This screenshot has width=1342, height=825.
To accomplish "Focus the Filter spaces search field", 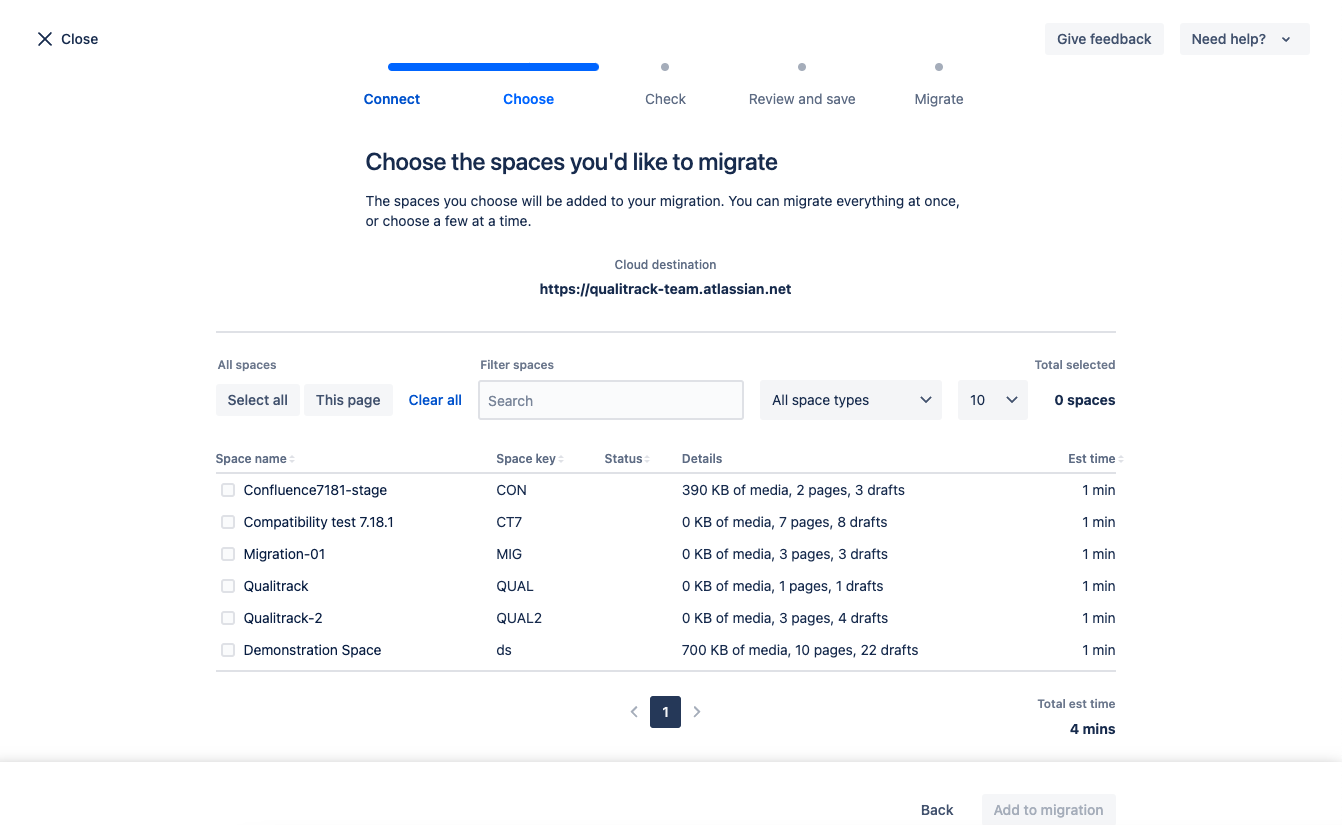I will (611, 400).
